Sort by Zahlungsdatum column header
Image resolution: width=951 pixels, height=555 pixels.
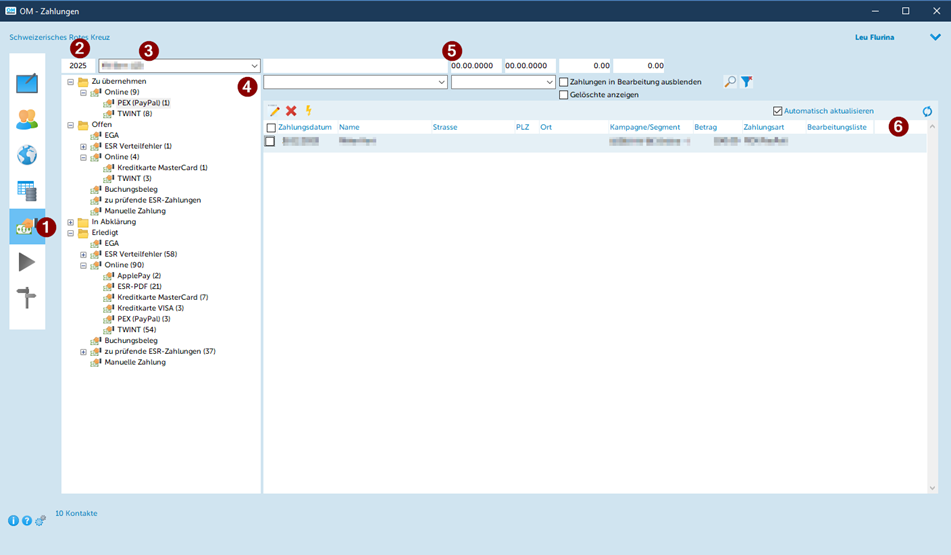(304, 127)
